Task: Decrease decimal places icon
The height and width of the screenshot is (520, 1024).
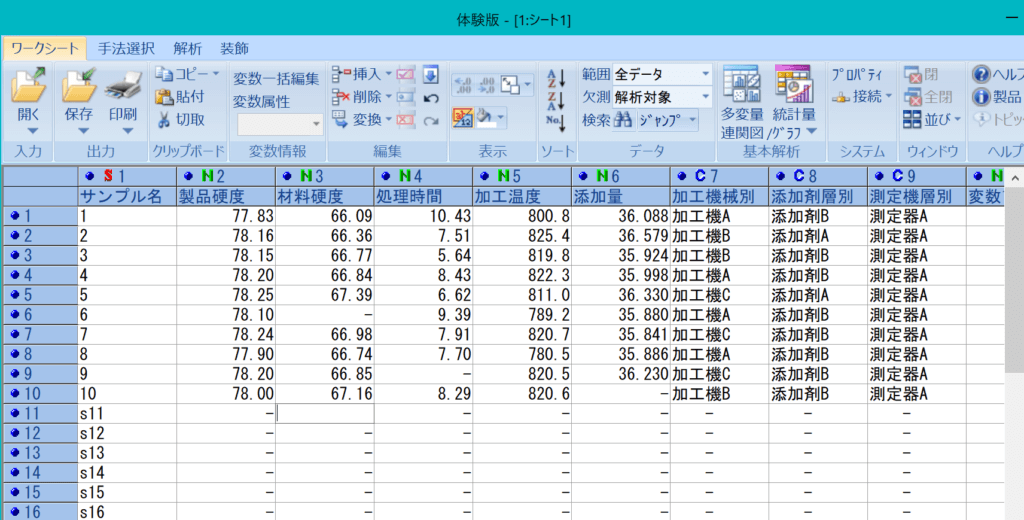Action: pyautogui.click(x=463, y=84)
